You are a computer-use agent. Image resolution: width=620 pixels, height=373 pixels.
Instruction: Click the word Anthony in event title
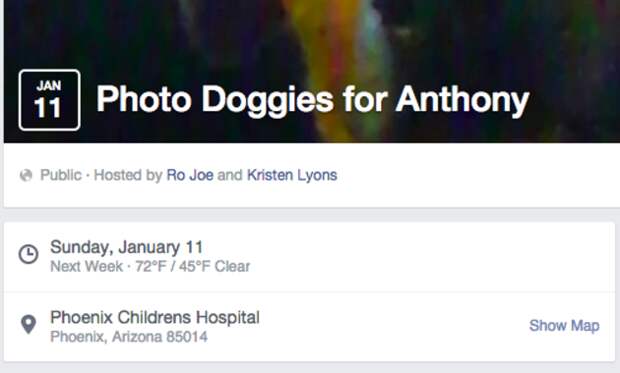462,100
